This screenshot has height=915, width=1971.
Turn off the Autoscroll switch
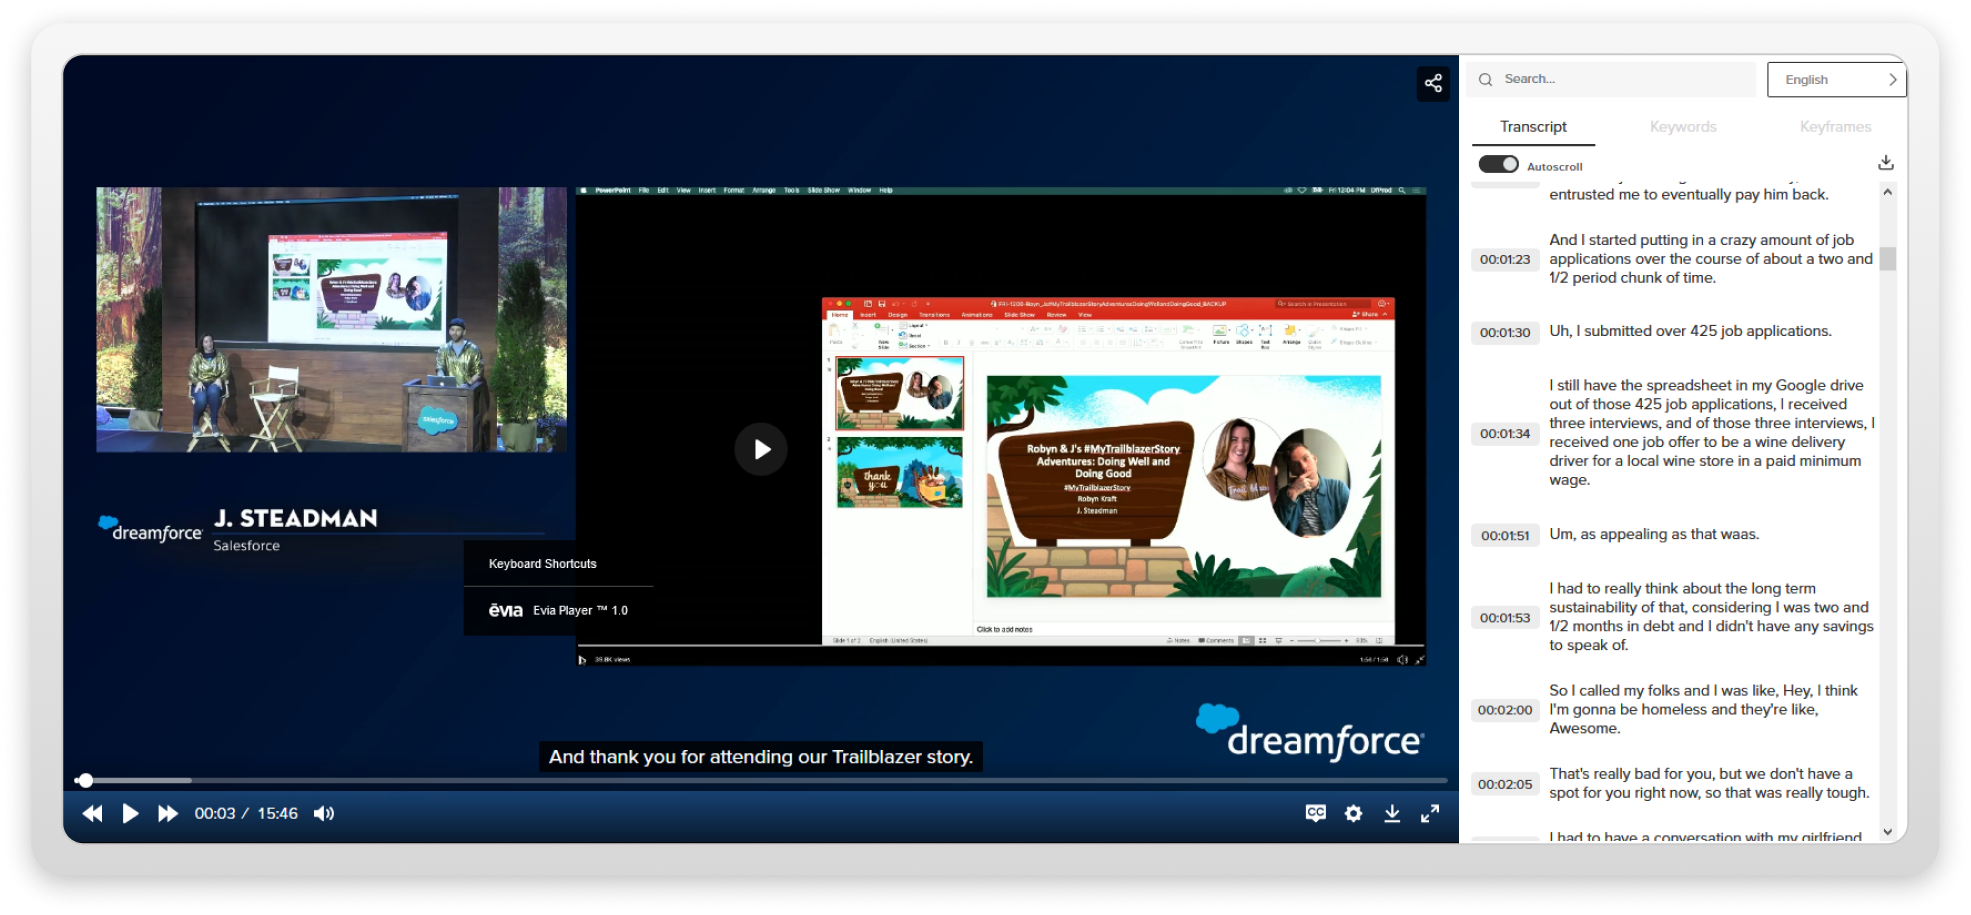tap(1498, 164)
